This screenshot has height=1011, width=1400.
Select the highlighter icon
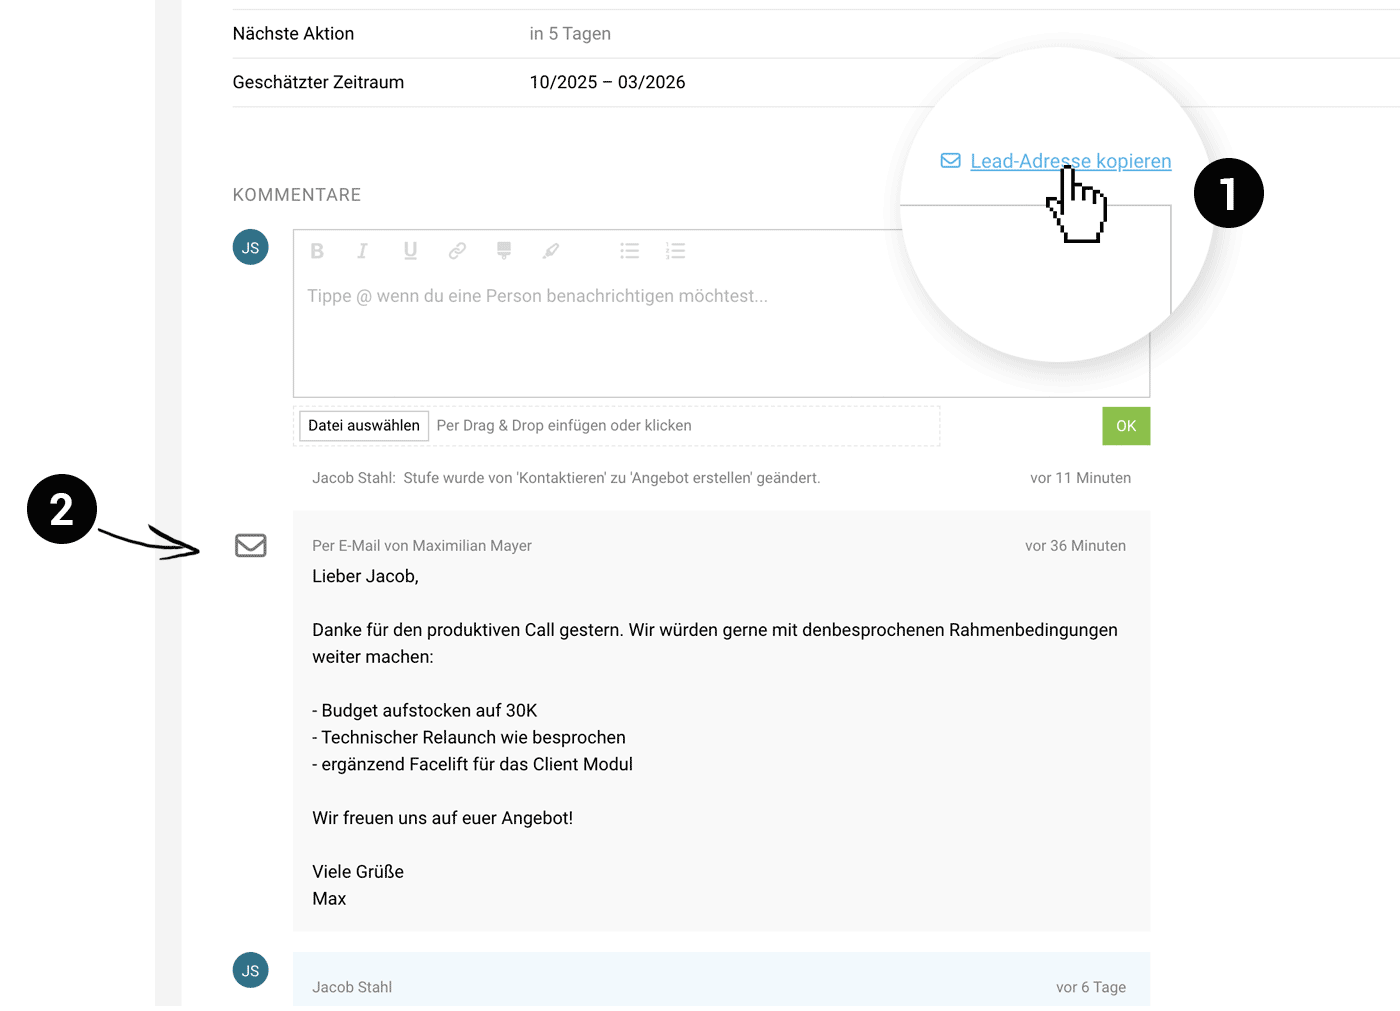pyautogui.click(x=551, y=251)
